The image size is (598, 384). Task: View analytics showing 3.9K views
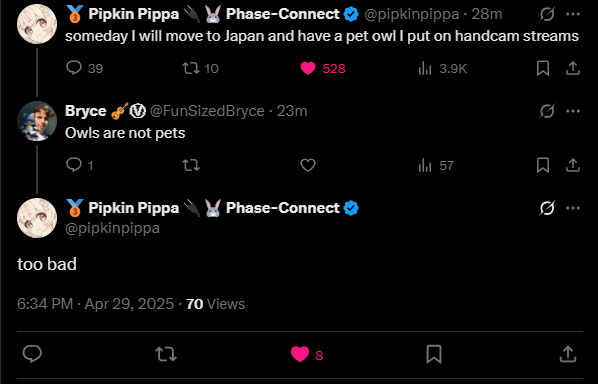(x=442, y=68)
